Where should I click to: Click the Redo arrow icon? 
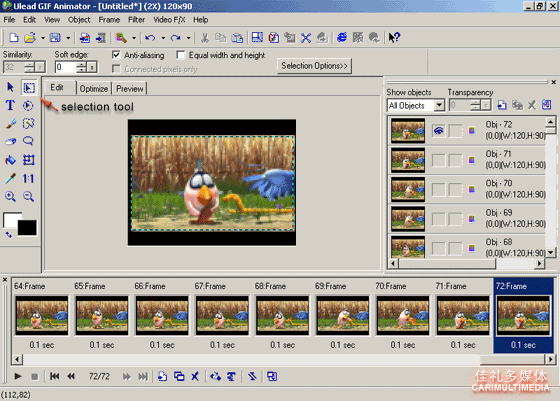point(175,37)
